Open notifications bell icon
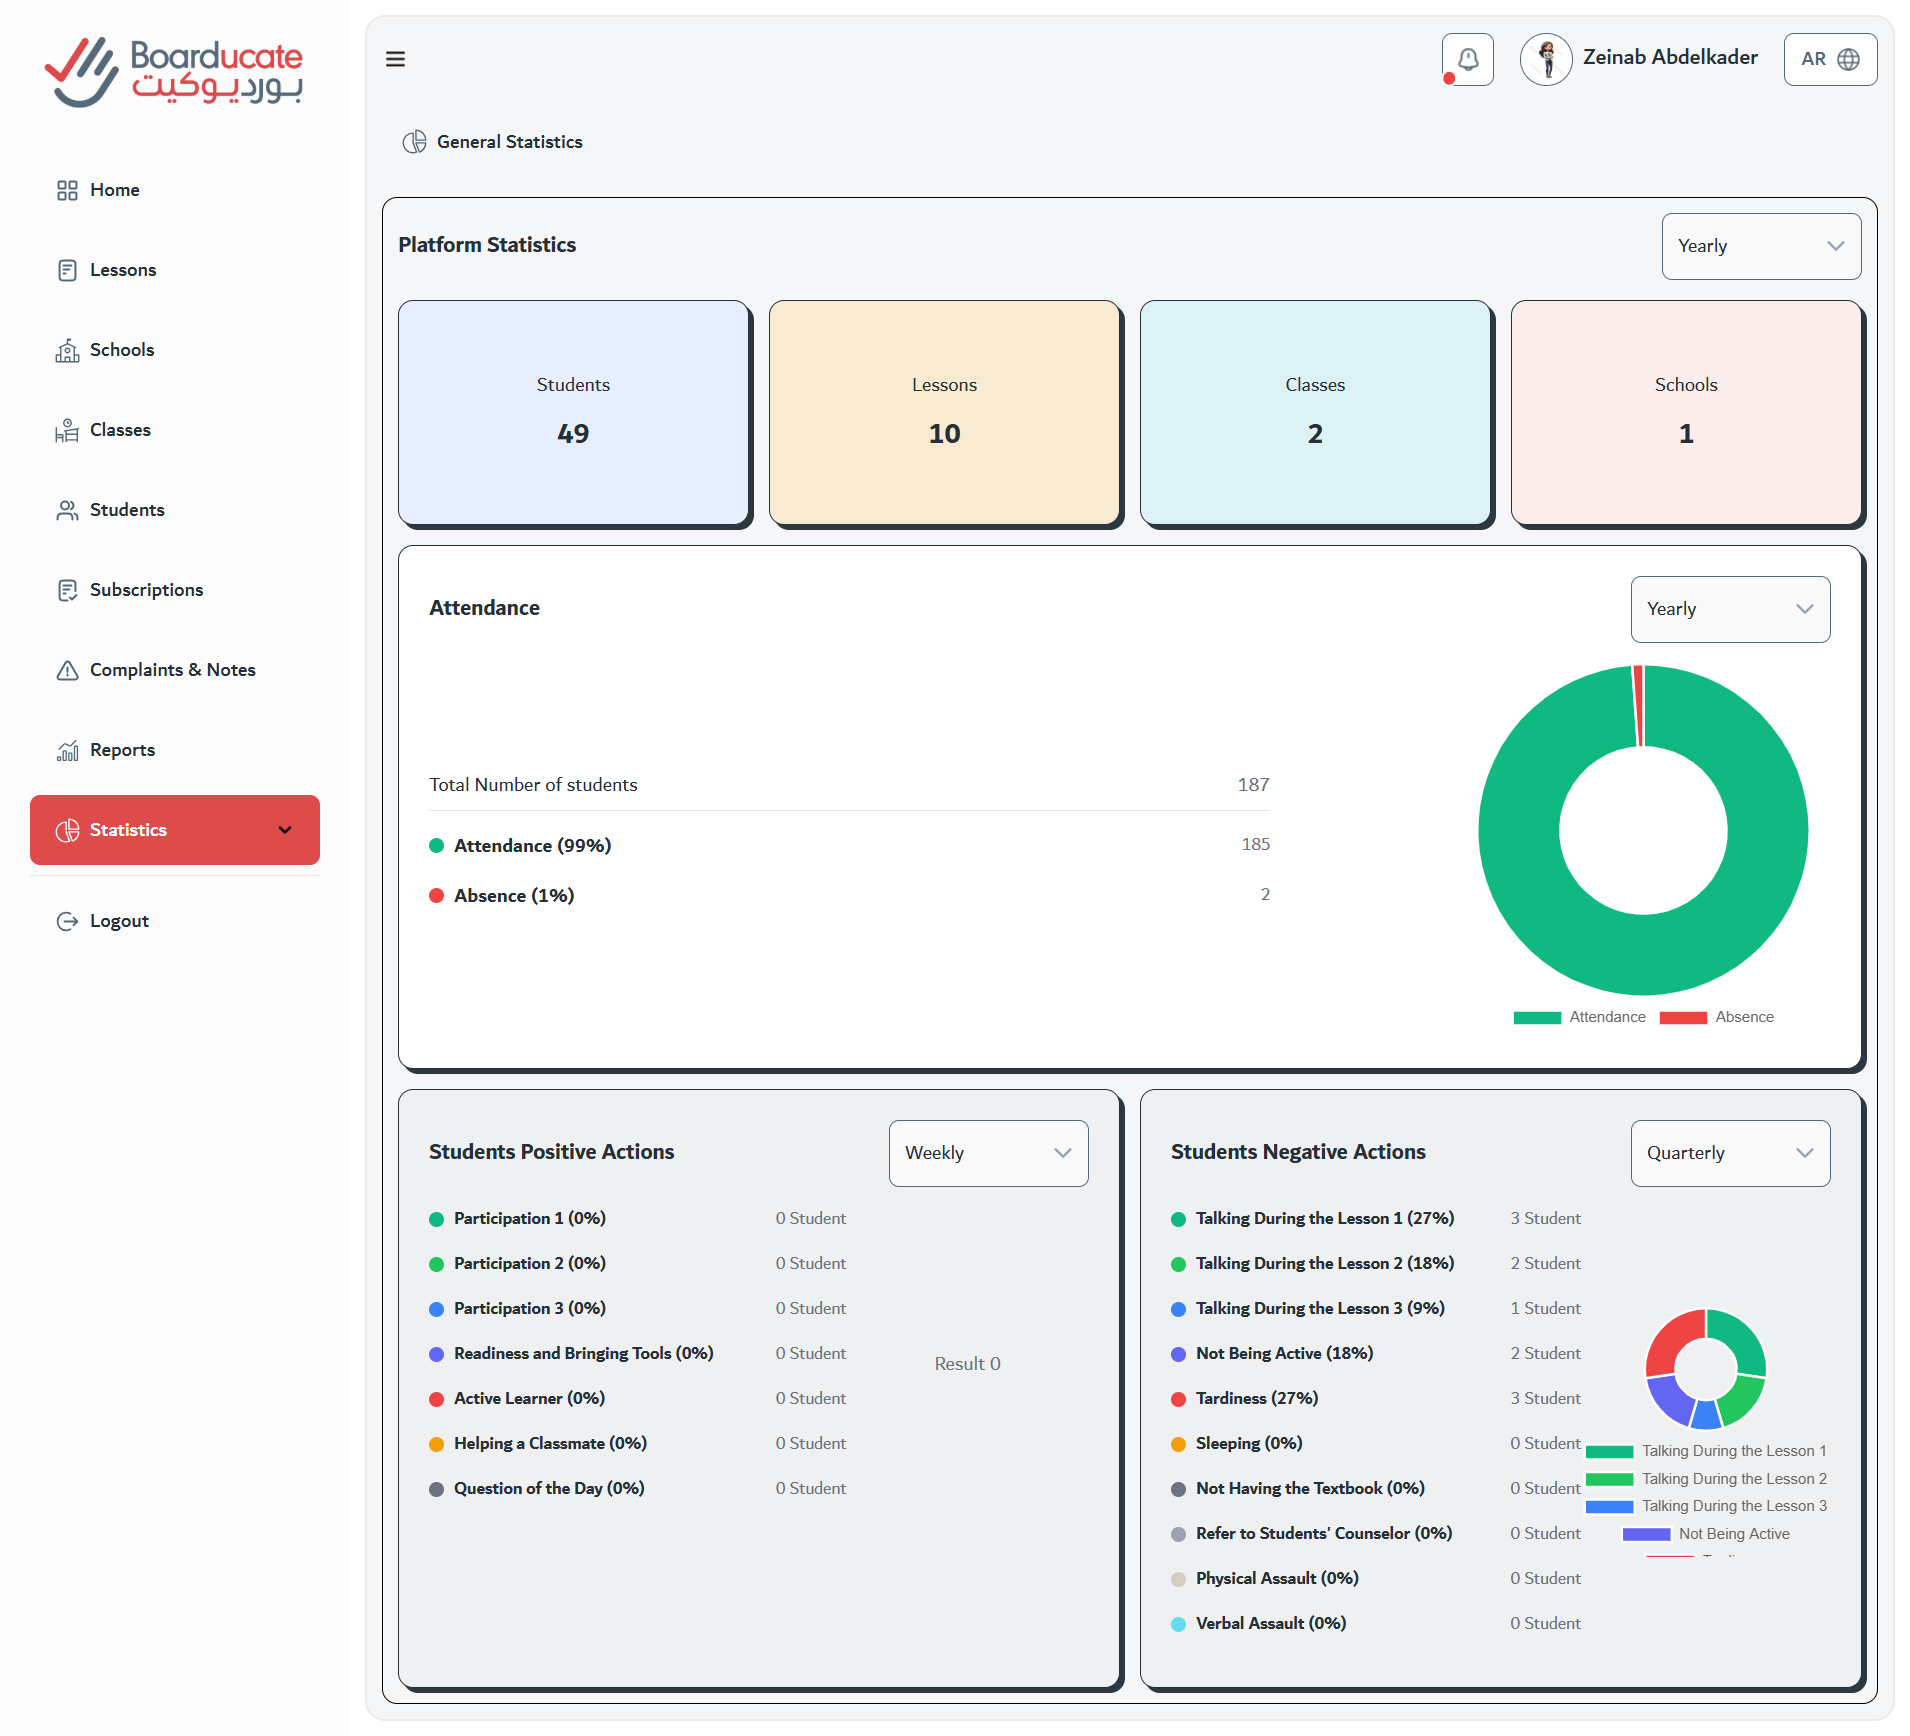The height and width of the screenshot is (1736, 1910). click(1467, 59)
